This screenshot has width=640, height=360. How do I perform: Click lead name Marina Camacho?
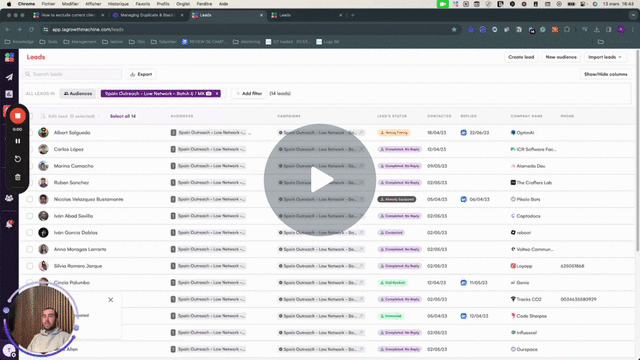(x=73, y=166)
